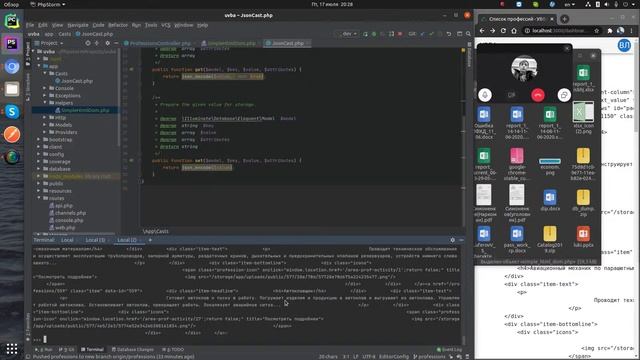This screenshot has width=640, height=360.
Task: Open db_dump.zip in the file window
Action: [583, 202]
